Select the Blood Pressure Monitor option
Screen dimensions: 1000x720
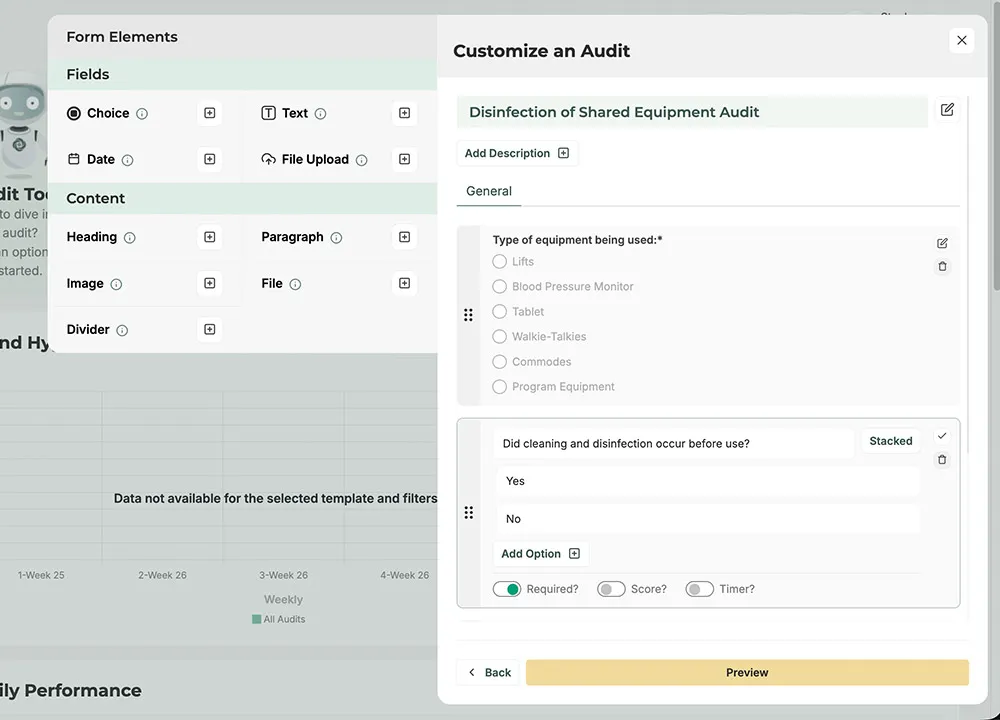499,286
